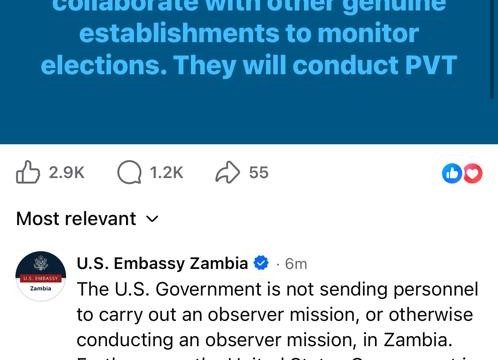The image size is (498, 360).
Task: Click the red heart reaction badge
Action: (473, 173)
